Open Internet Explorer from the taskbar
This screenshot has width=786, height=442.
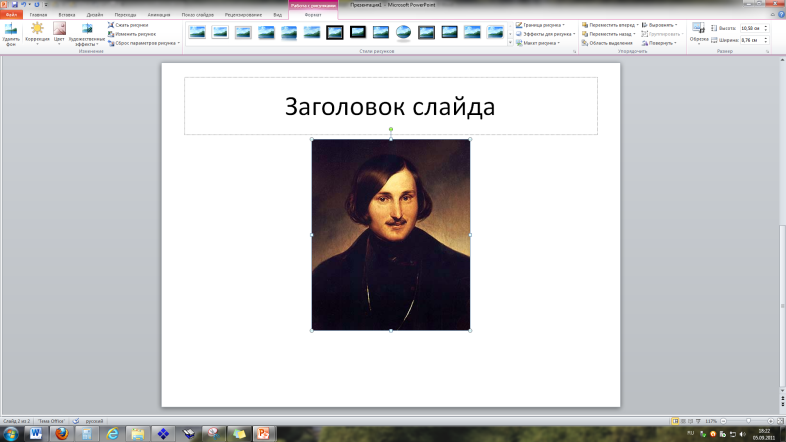pyautogui.click(x=113, y=434)
